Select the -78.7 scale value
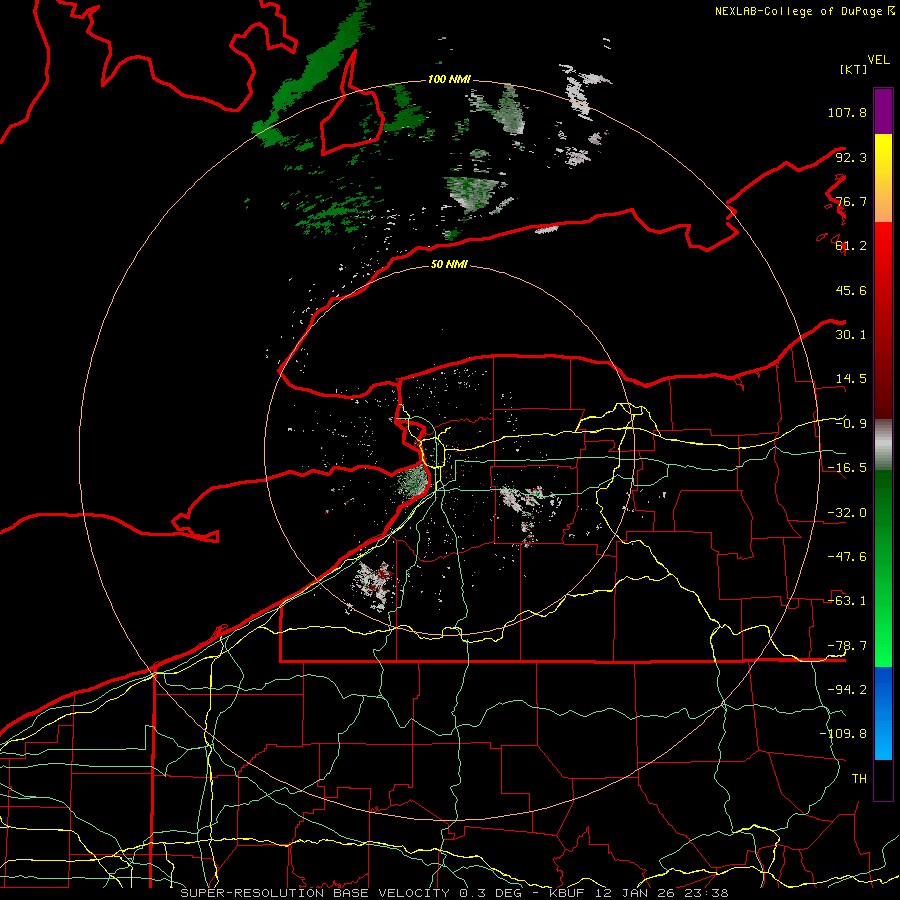The height and width of the screenshot is (900, 900). coord(847,646)
